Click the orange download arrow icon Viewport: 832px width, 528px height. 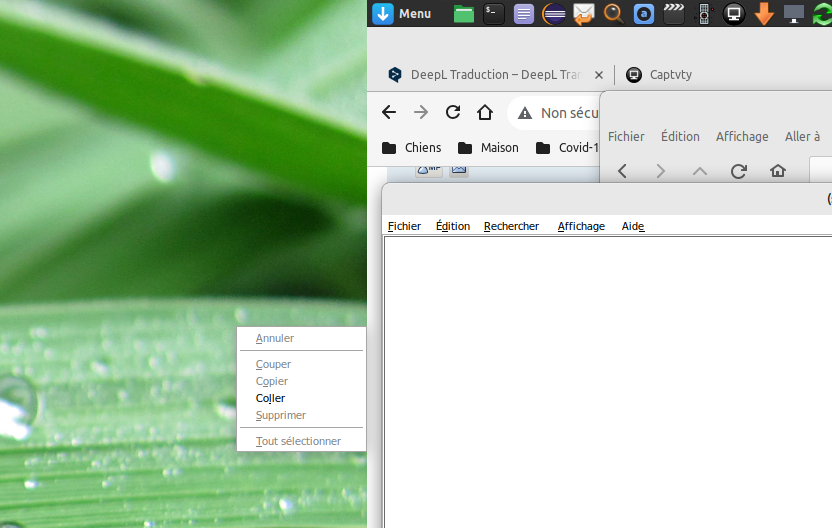[x=764, y=14]
